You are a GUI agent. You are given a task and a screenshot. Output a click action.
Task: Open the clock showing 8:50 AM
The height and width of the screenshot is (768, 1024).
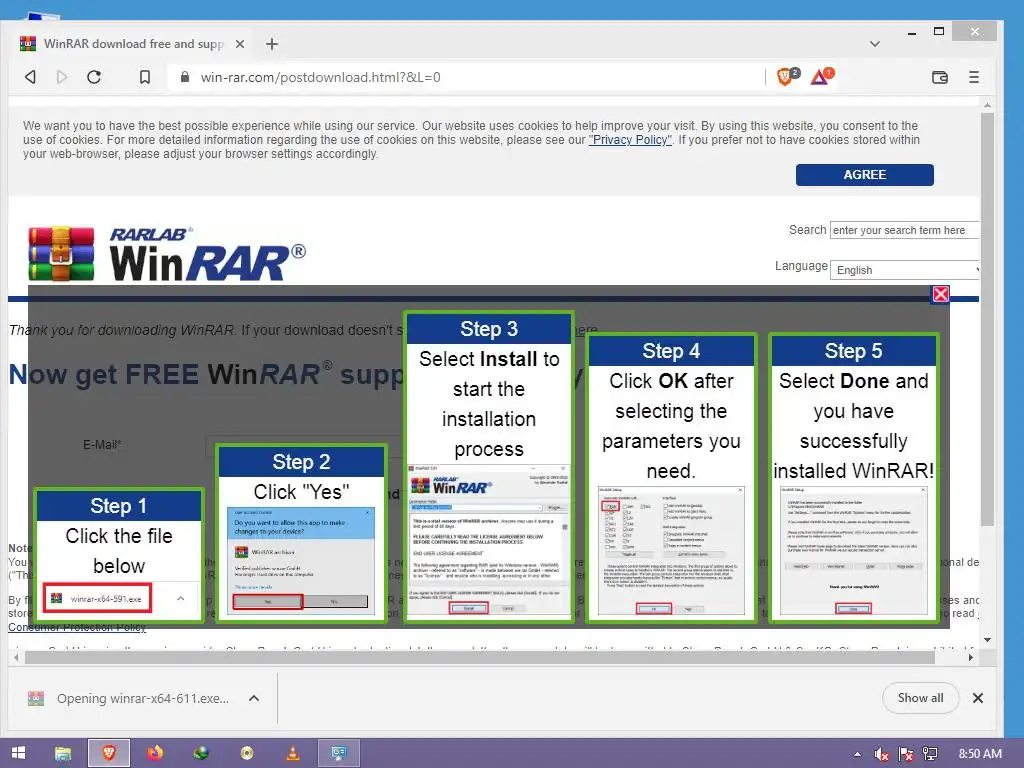[980, 754]
